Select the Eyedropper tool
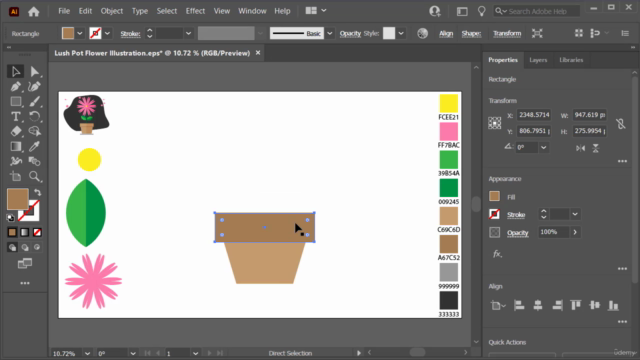The image size is (640, 360). tap(35, 146)
